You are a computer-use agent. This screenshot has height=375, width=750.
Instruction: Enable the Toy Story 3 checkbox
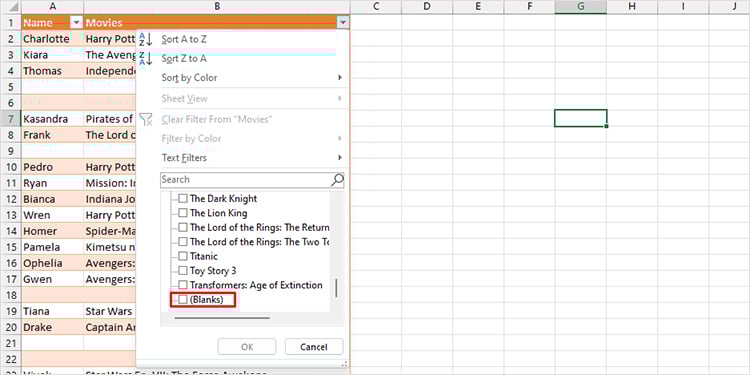point(183,271)
